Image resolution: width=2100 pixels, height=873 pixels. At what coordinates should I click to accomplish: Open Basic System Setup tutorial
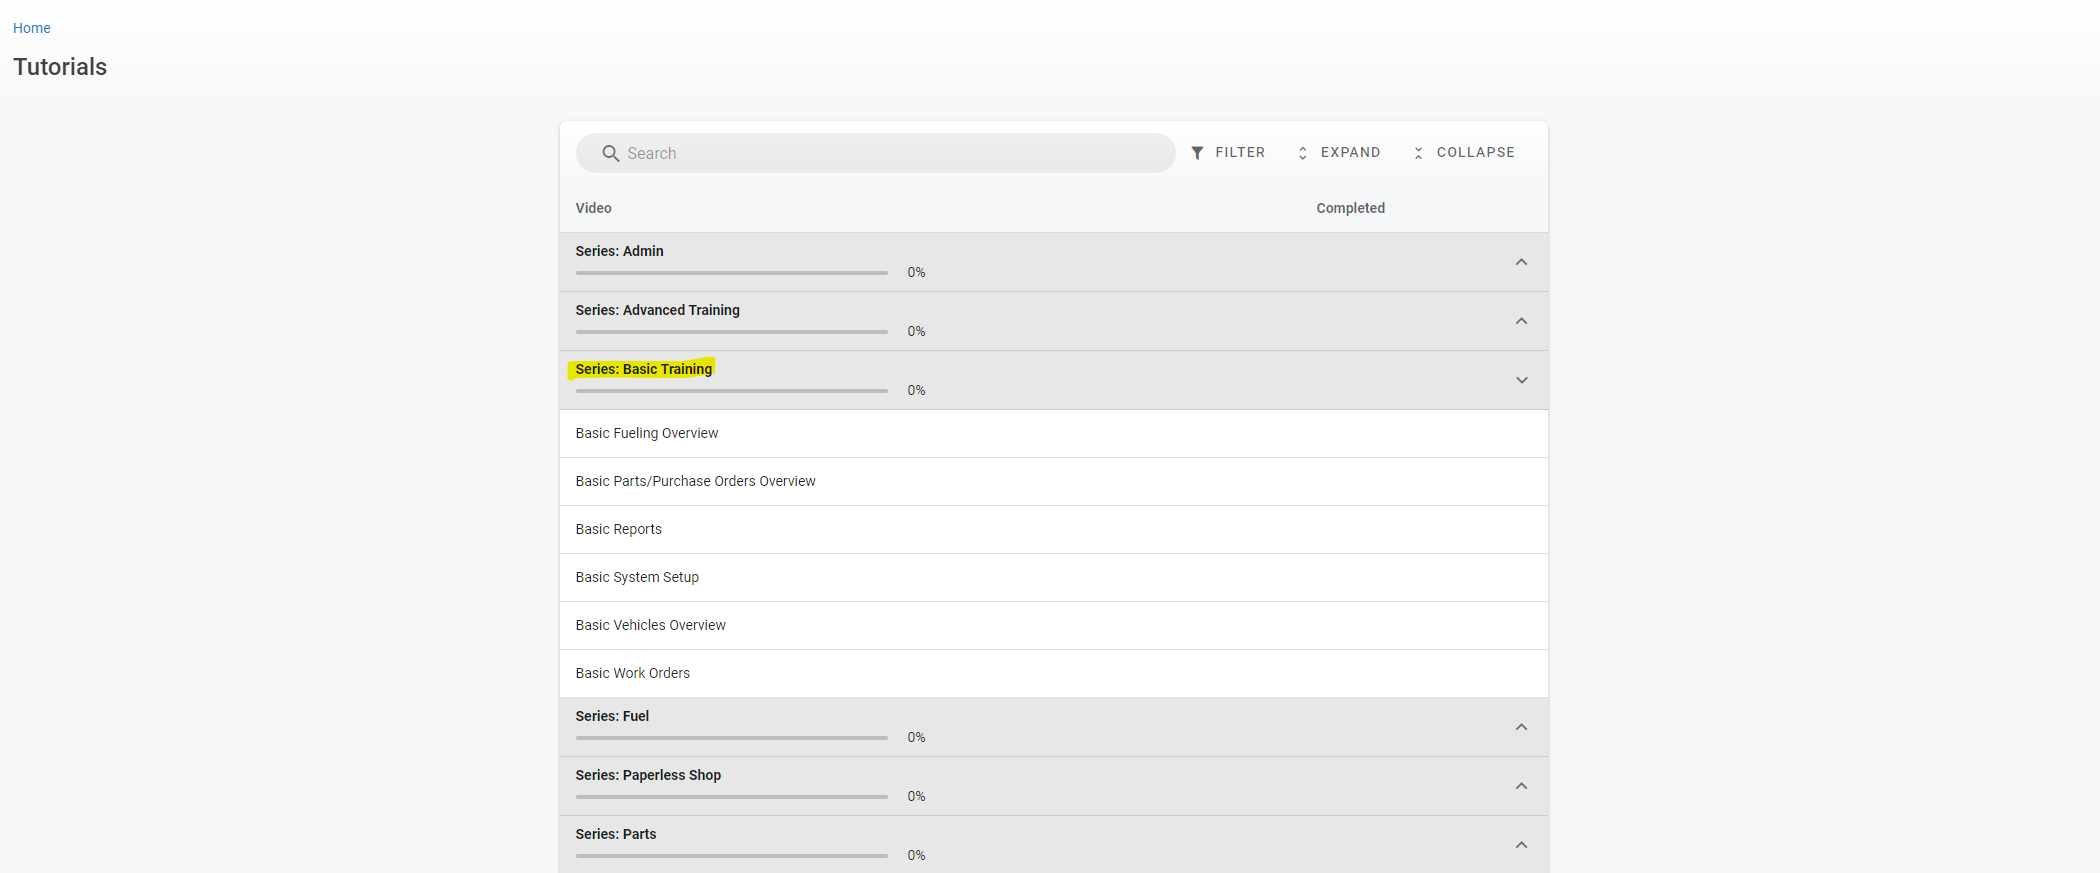(x=637, y=577)
